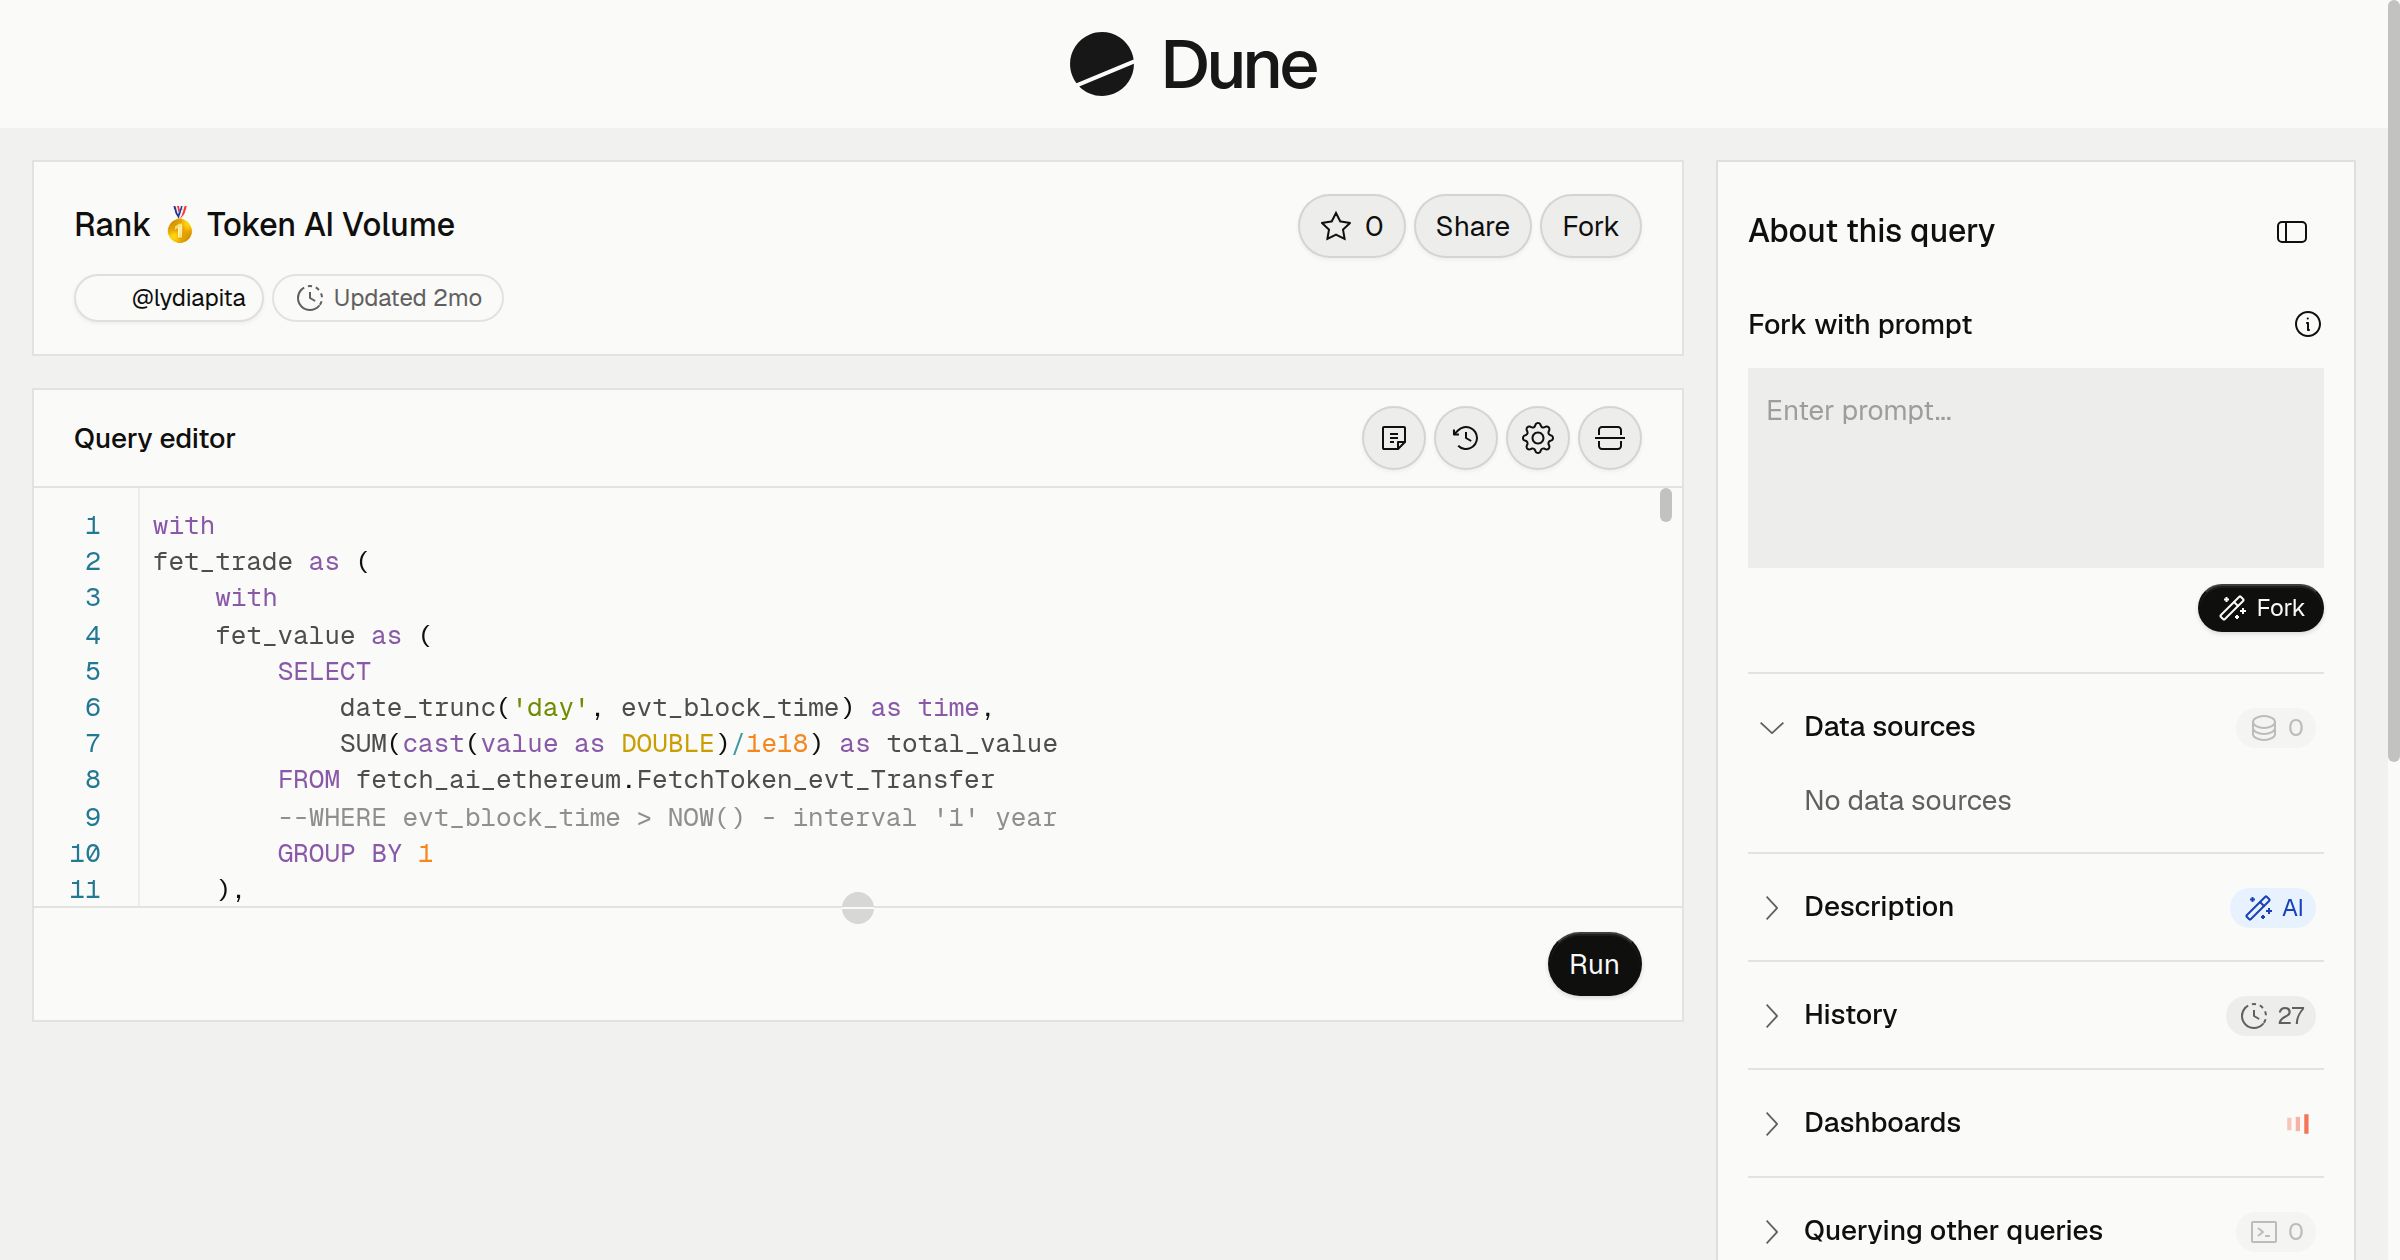
Task: Focus the Enter prompt text field
Action: pos(2036,468)
